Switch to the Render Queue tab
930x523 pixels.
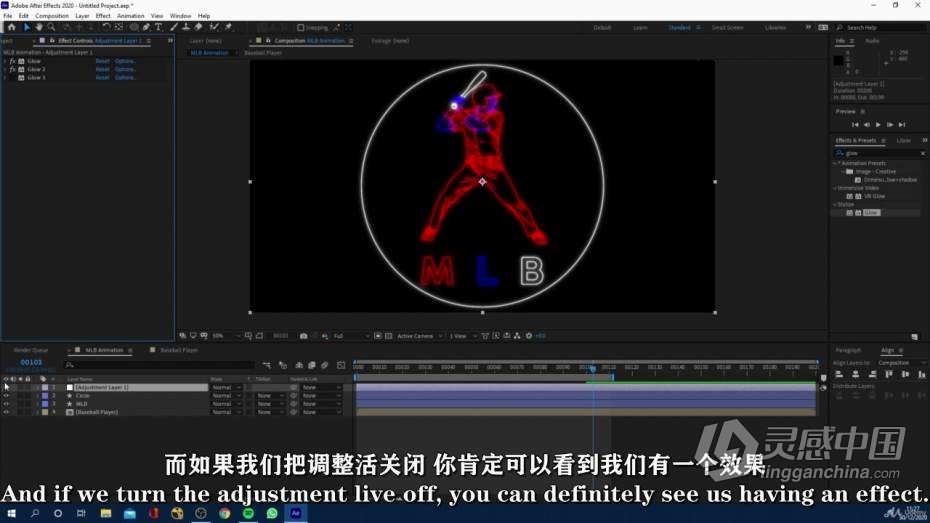coord(31,350)
